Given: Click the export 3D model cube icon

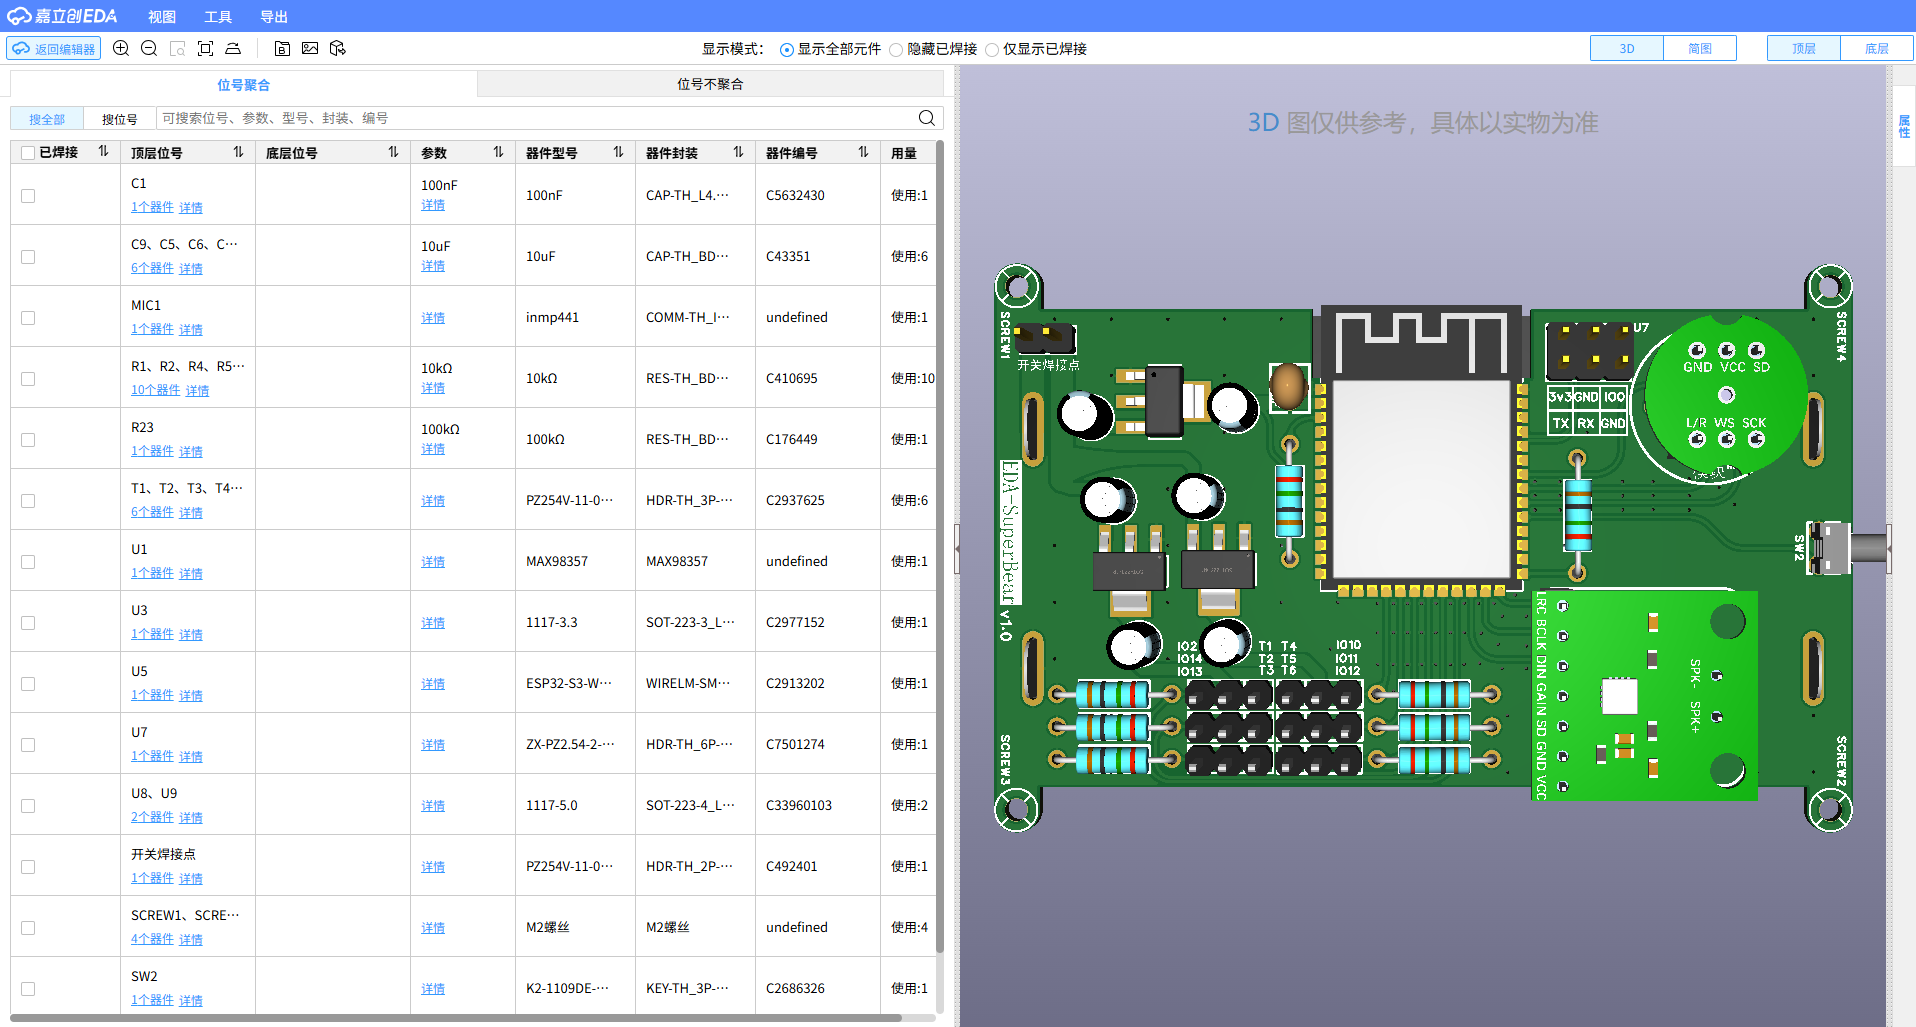Looking at the screenshot, I should click(x=338, y=48).
